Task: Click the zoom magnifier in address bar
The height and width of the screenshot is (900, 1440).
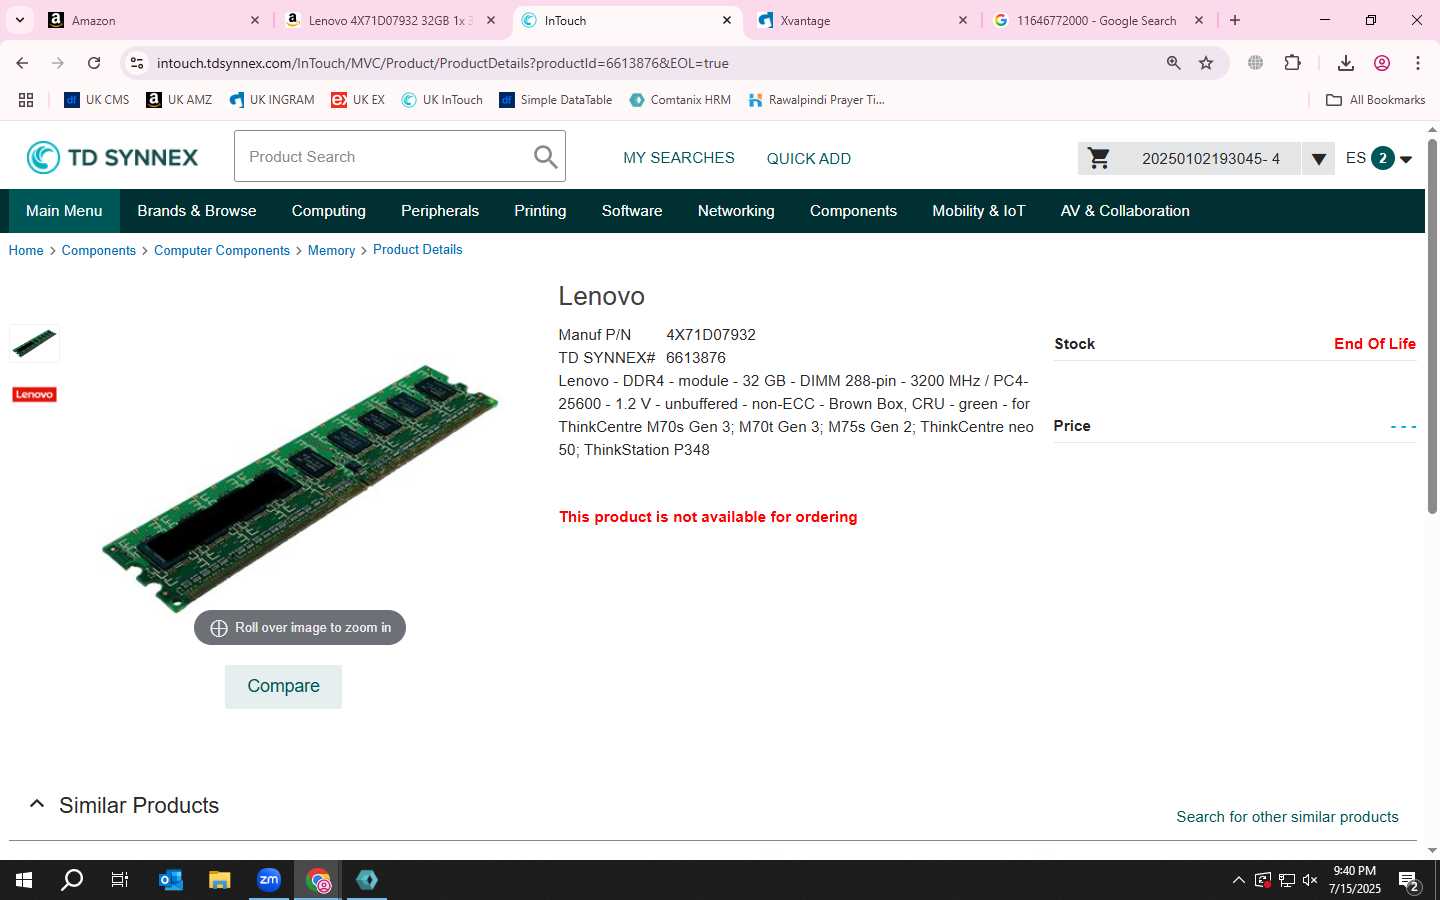Action: coord(1174,63)
